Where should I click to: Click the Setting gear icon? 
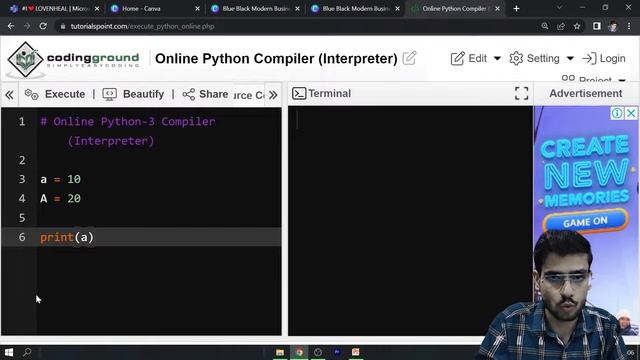click(x=516, y=58)
